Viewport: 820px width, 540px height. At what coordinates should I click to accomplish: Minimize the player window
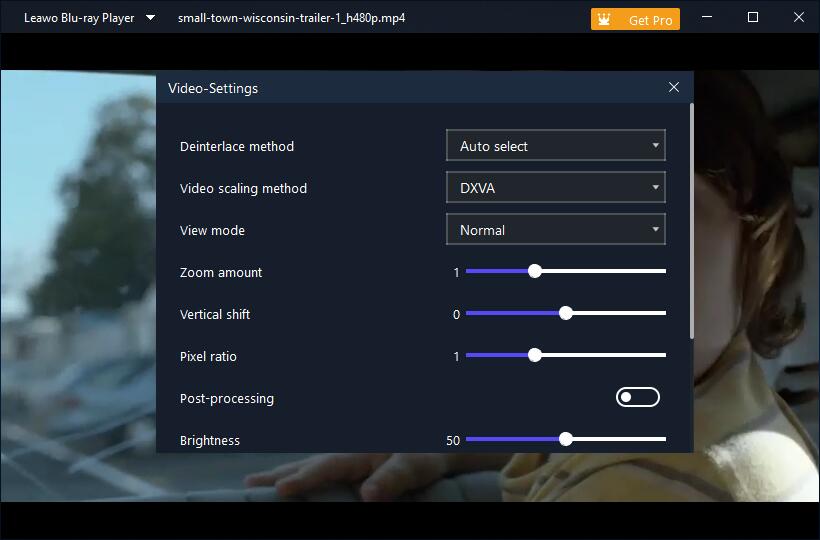[708, 18]
